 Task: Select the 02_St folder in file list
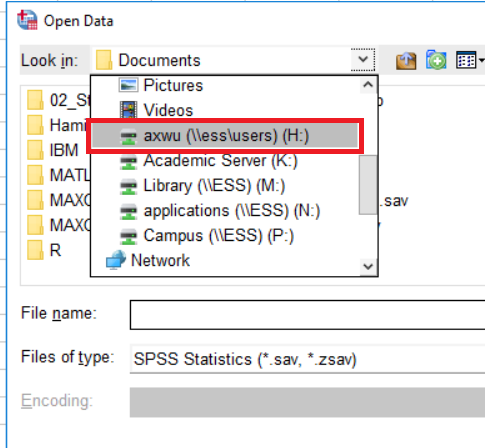(58, 100)
